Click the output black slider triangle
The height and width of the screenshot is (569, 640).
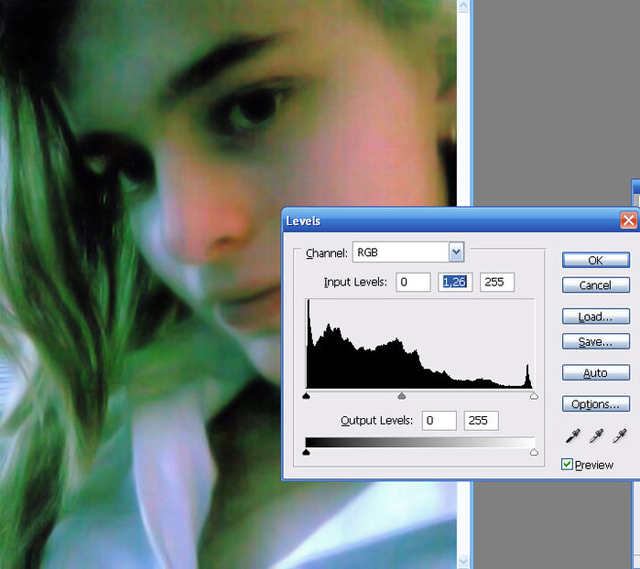pos(307,452)
